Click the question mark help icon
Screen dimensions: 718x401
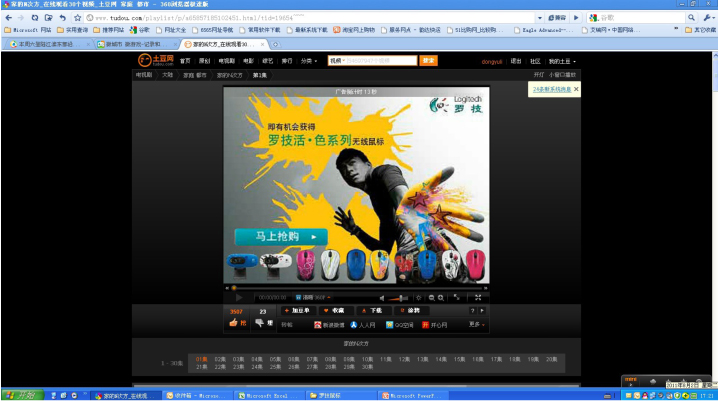[473, 310]
